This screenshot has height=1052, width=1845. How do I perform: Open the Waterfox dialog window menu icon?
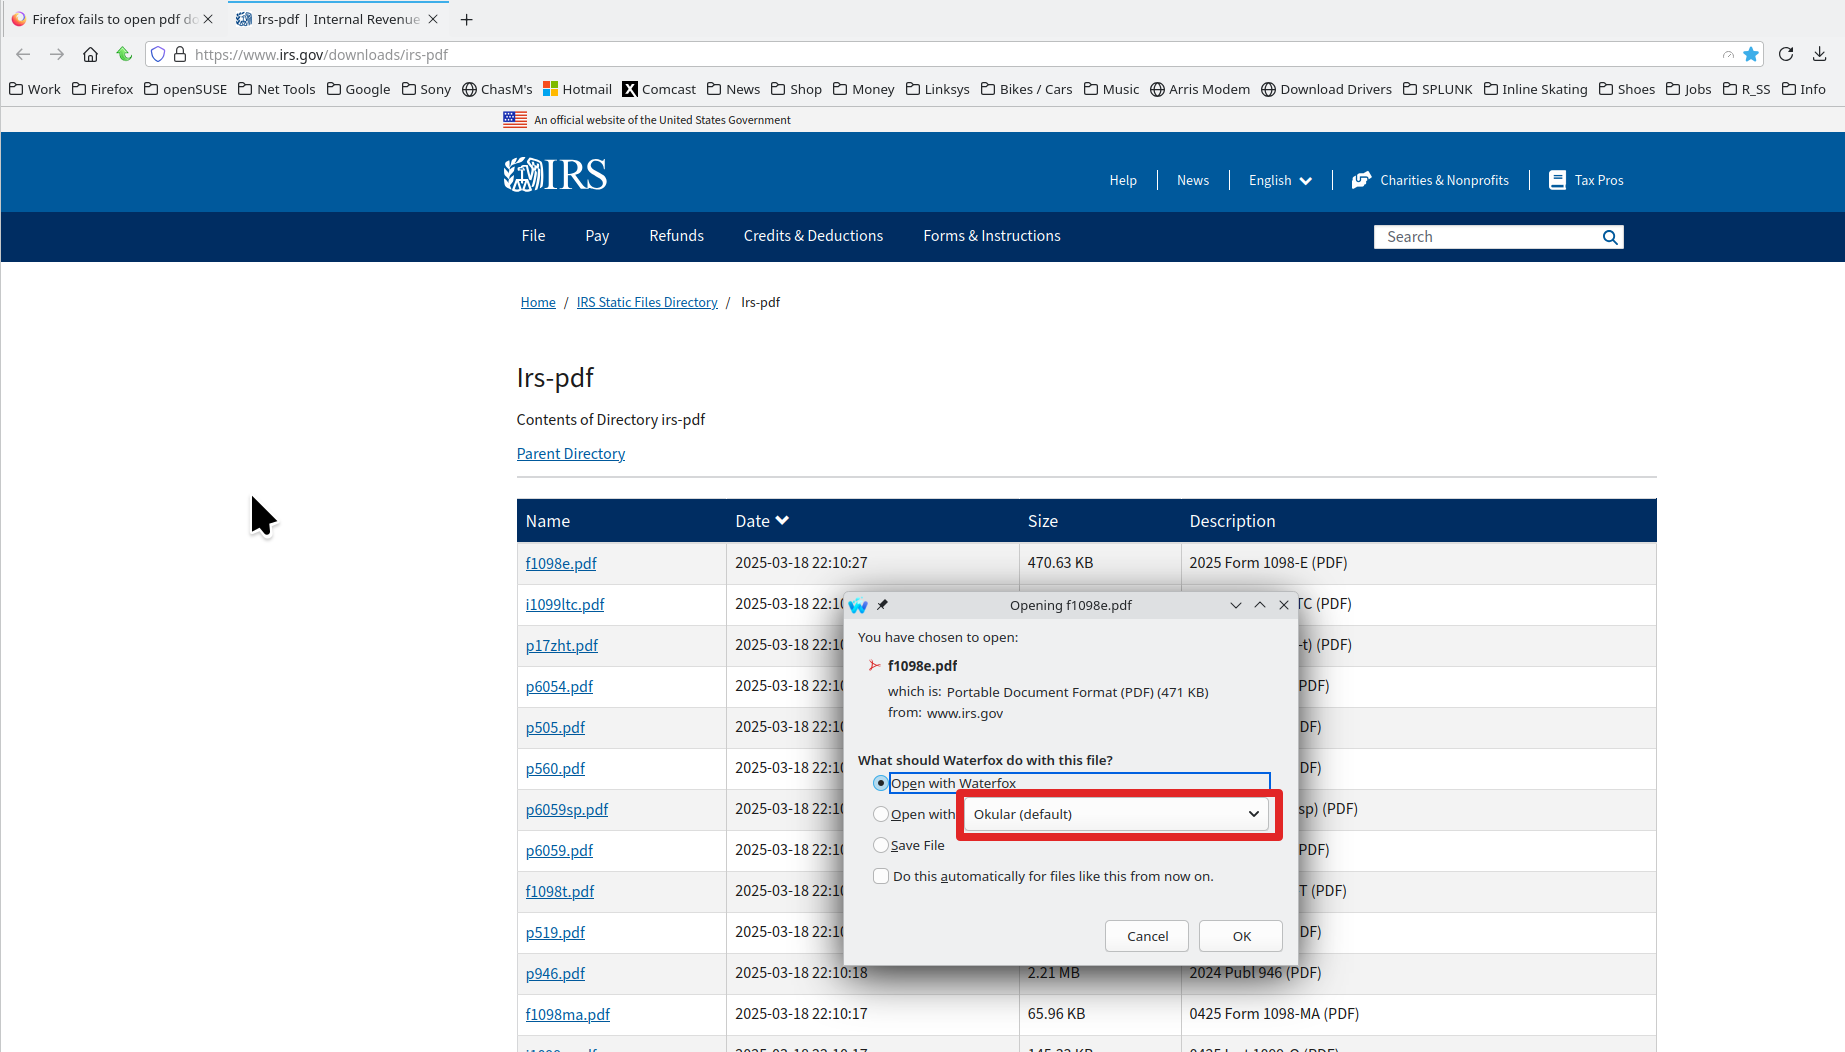click(858, 605)
